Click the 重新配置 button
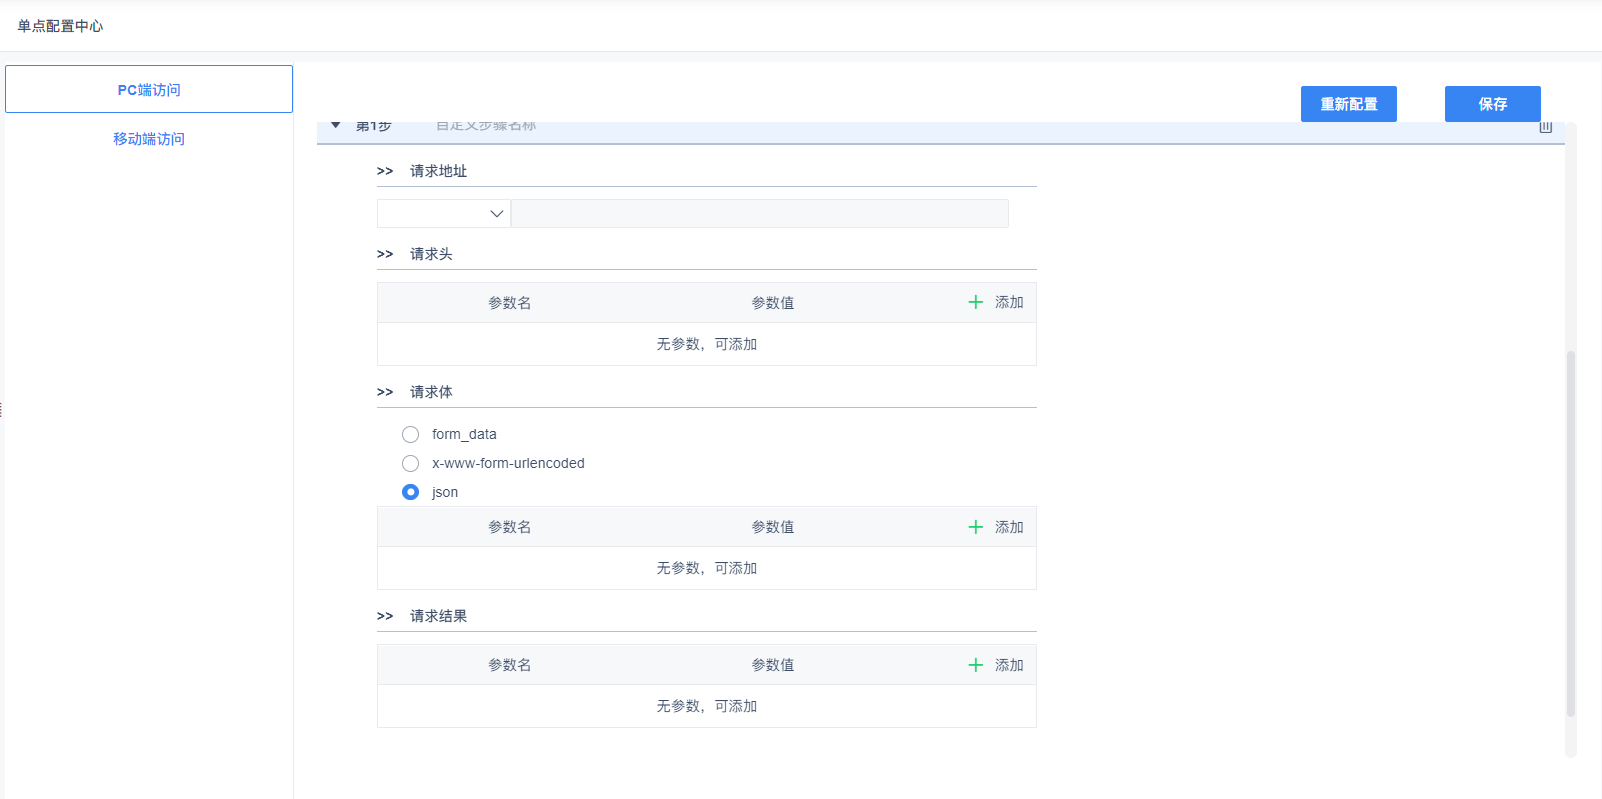 click(1348, 104)
